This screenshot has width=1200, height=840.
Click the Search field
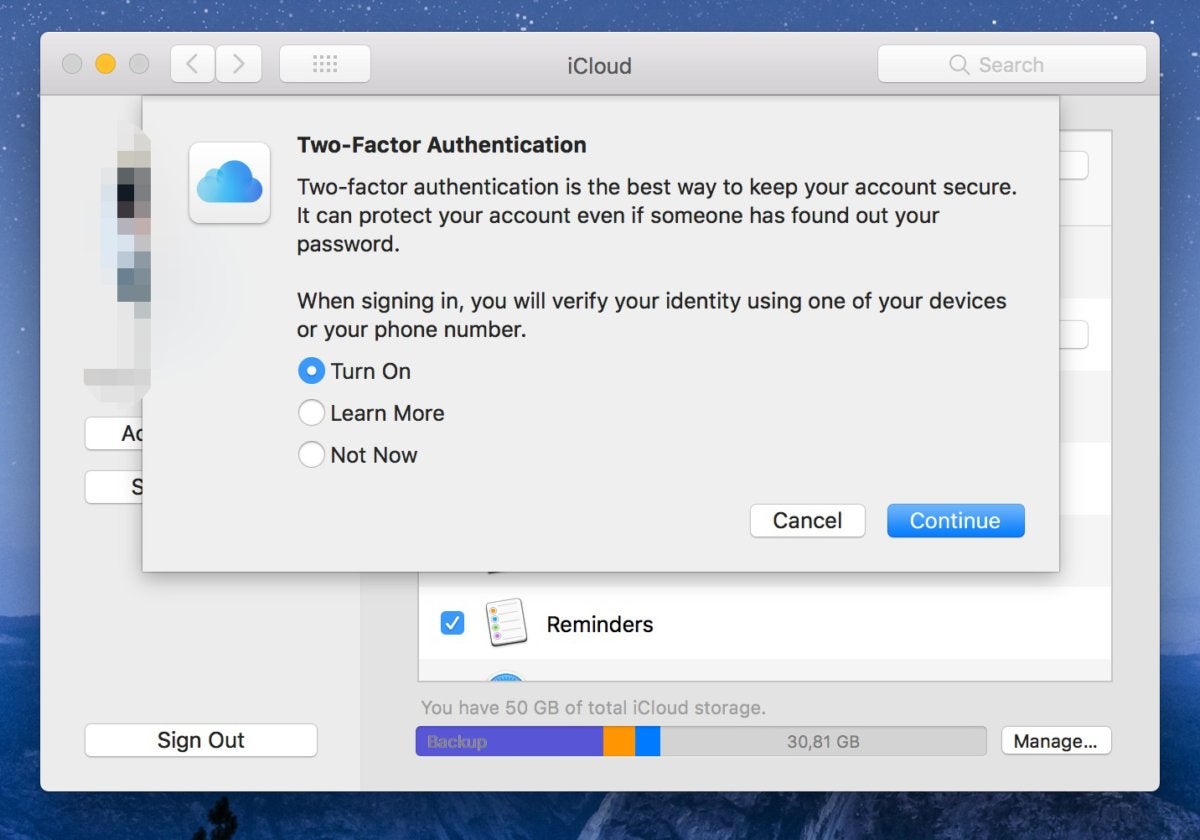(1012, 65)
